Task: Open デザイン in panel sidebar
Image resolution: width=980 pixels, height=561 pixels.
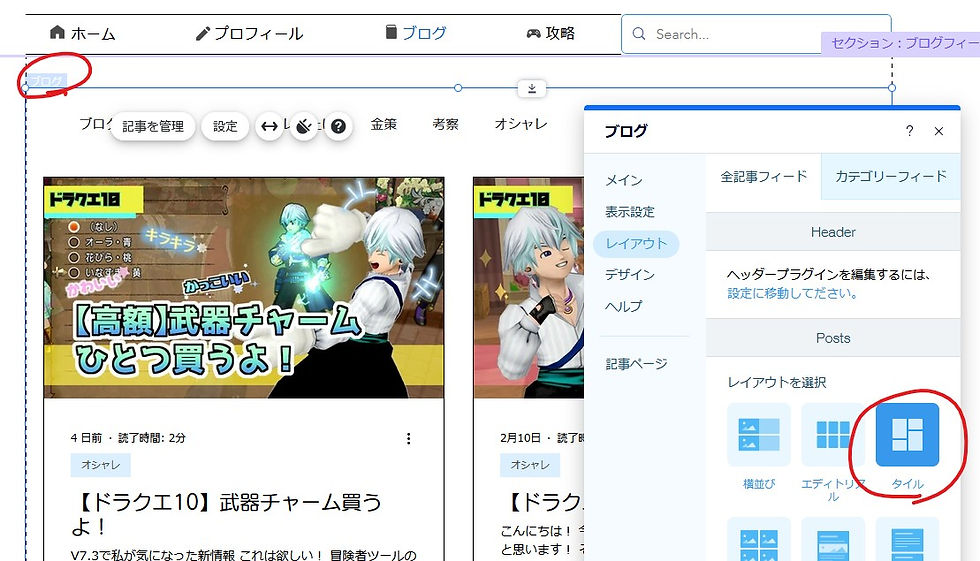Action: point(630,274)
